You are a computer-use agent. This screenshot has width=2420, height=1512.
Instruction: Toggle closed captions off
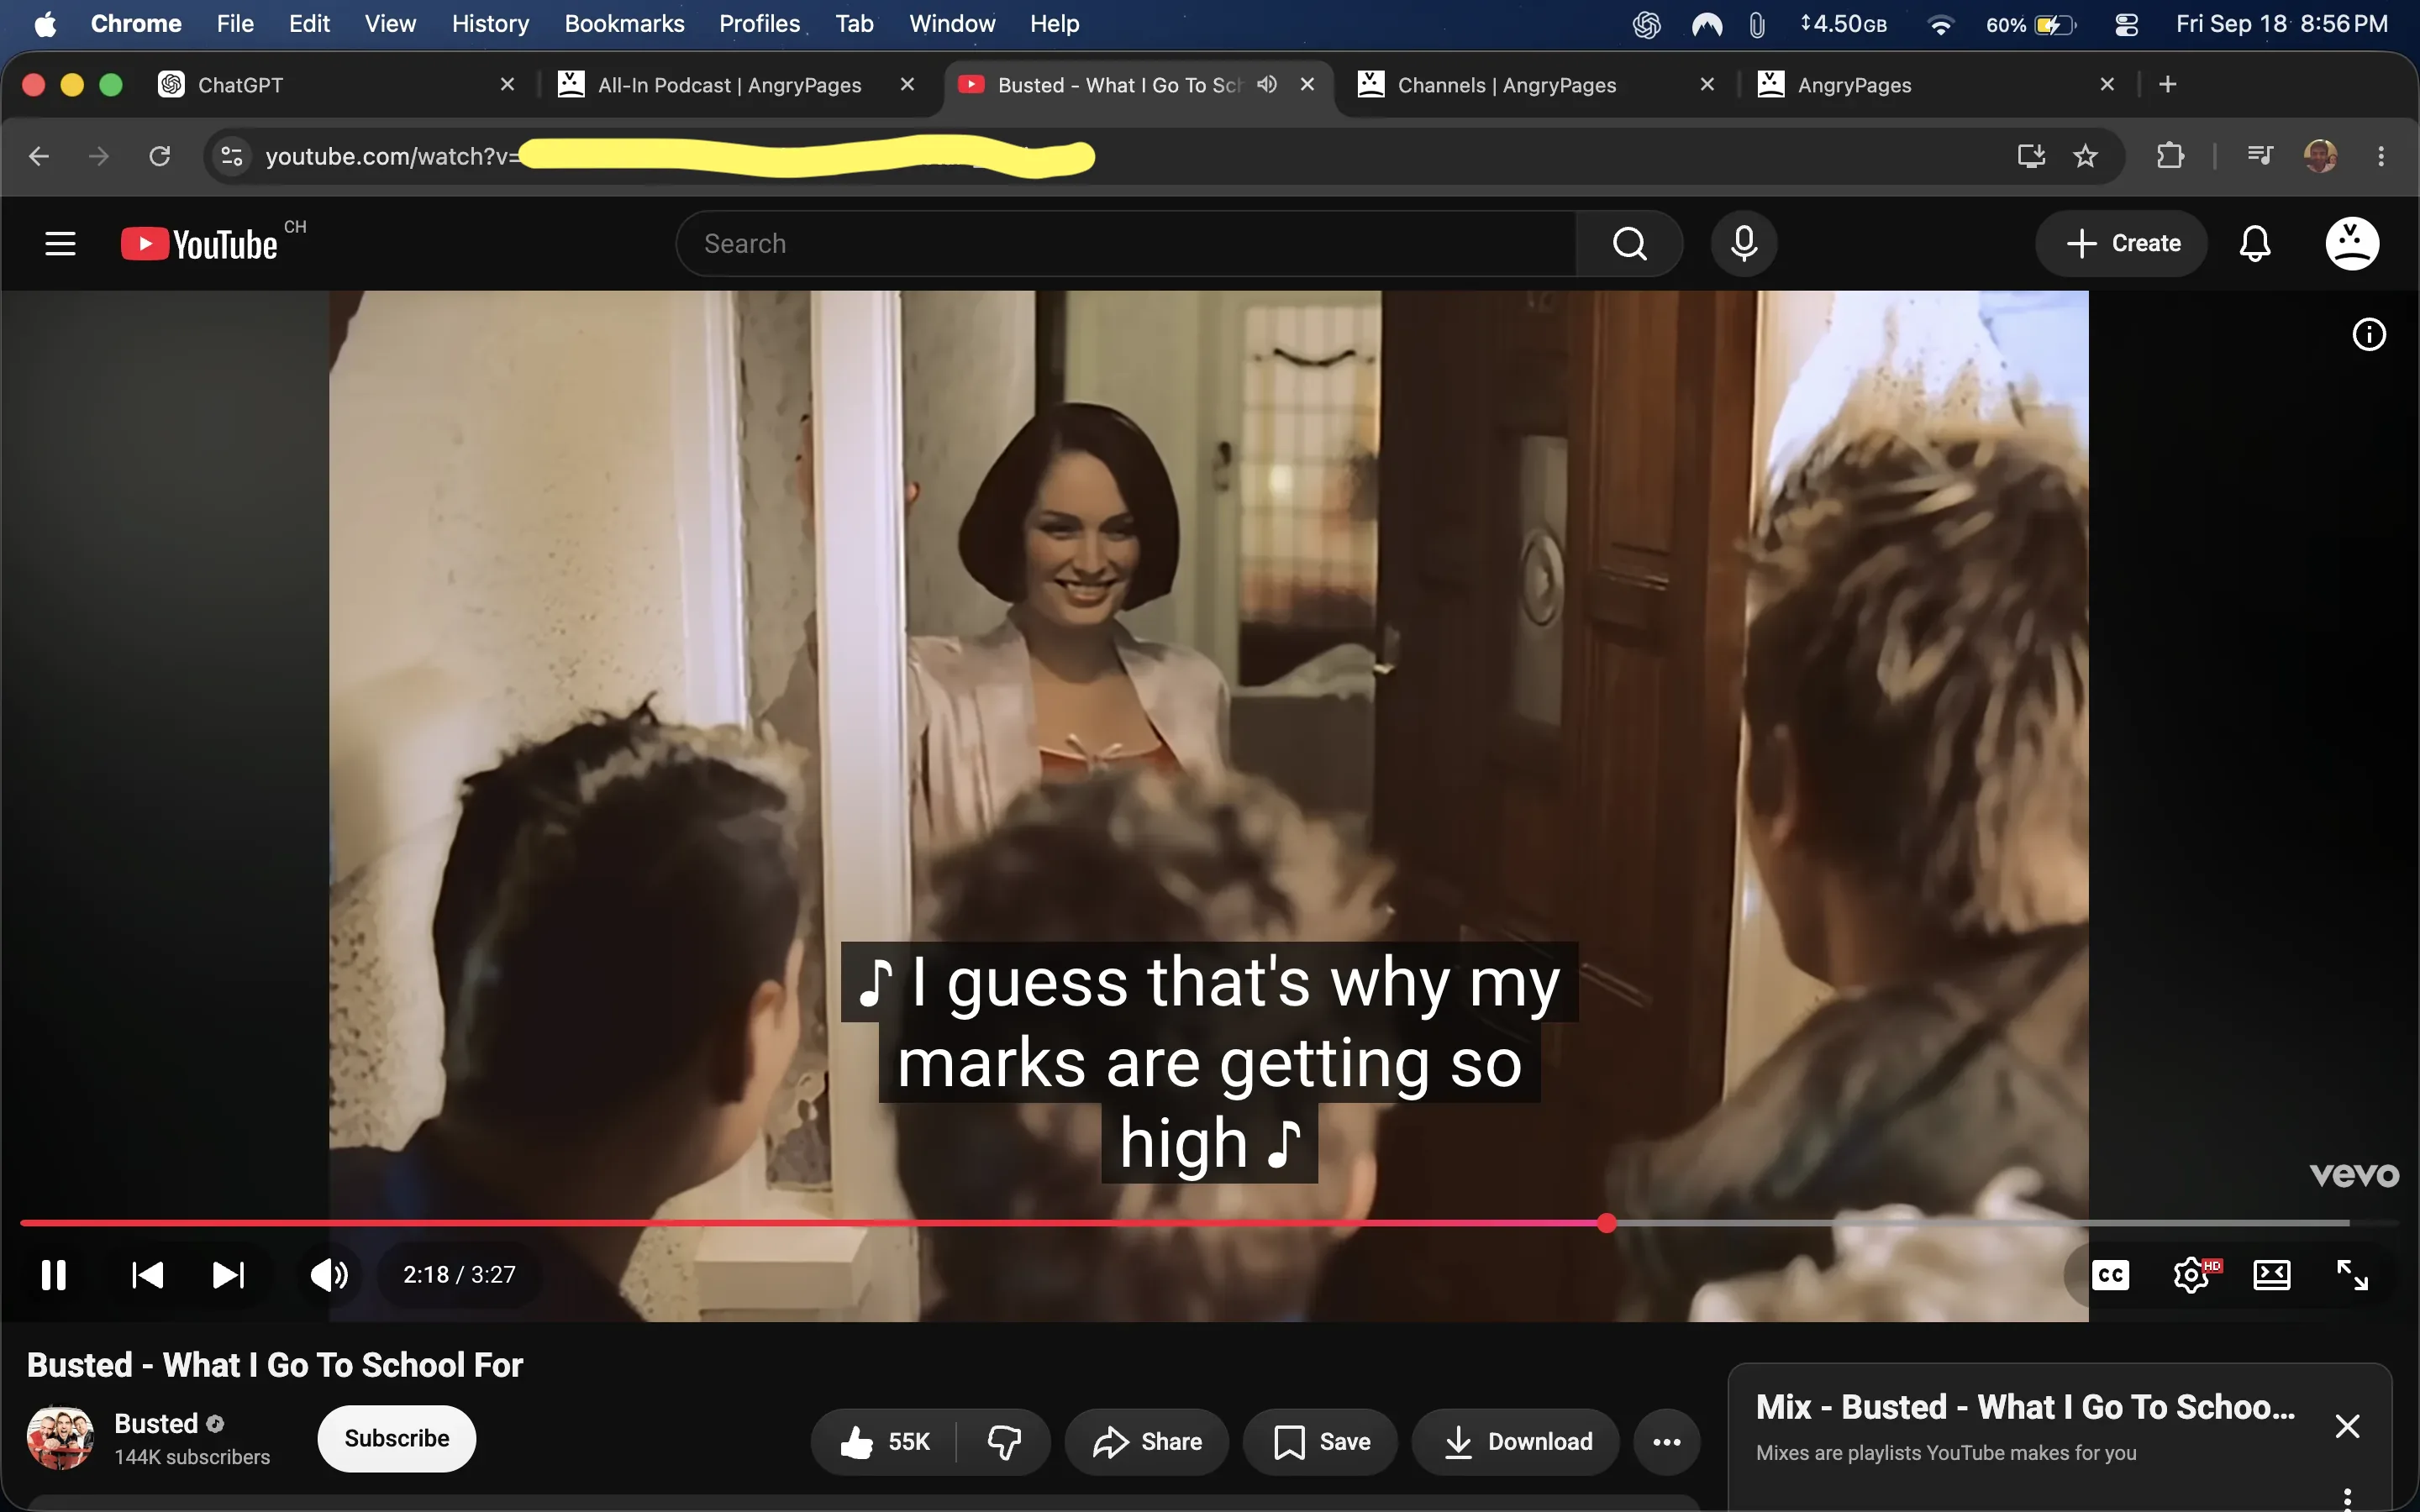(2110, 1274)
